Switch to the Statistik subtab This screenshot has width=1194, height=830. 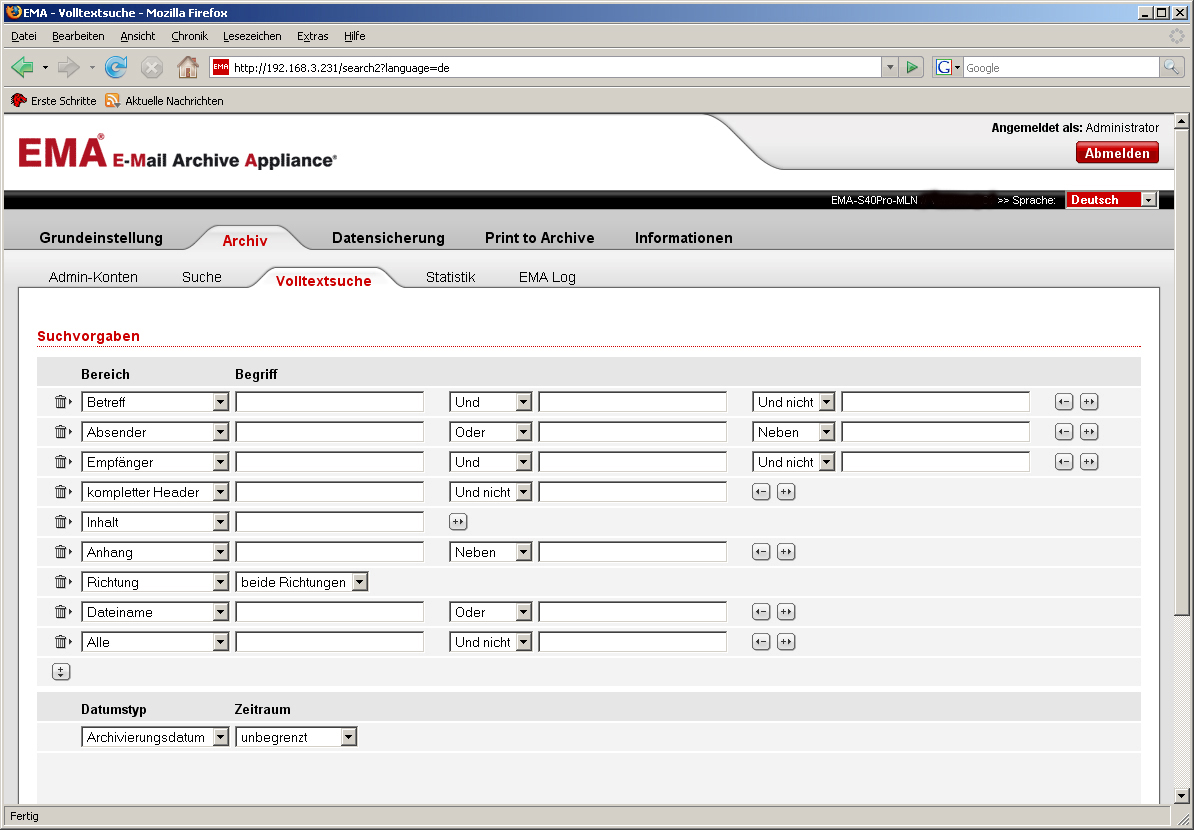point(451,277)
